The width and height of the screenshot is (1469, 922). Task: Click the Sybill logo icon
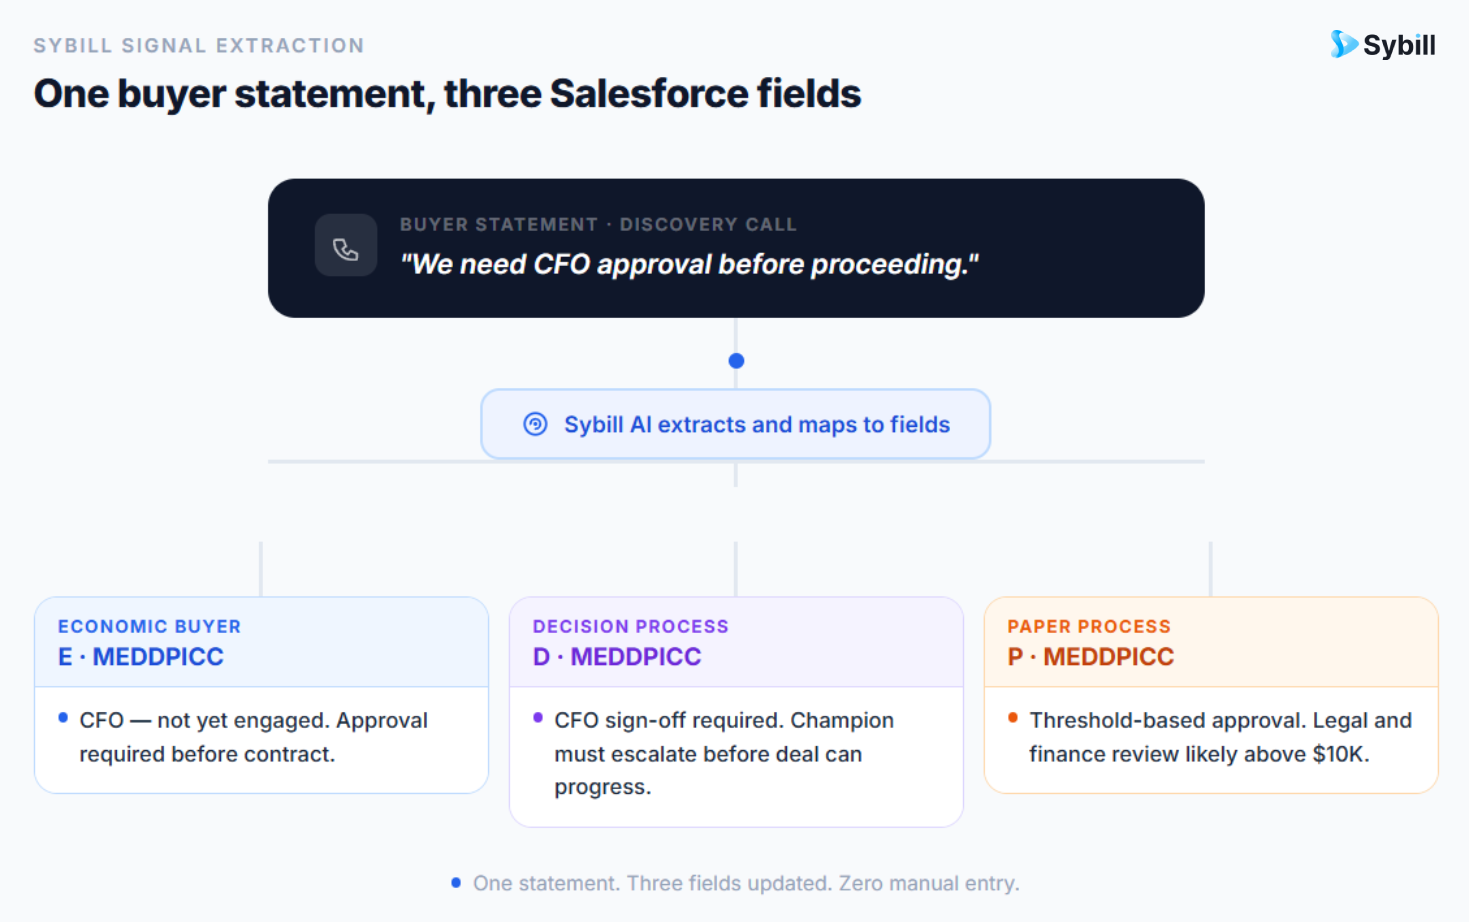coord(1344,44)
